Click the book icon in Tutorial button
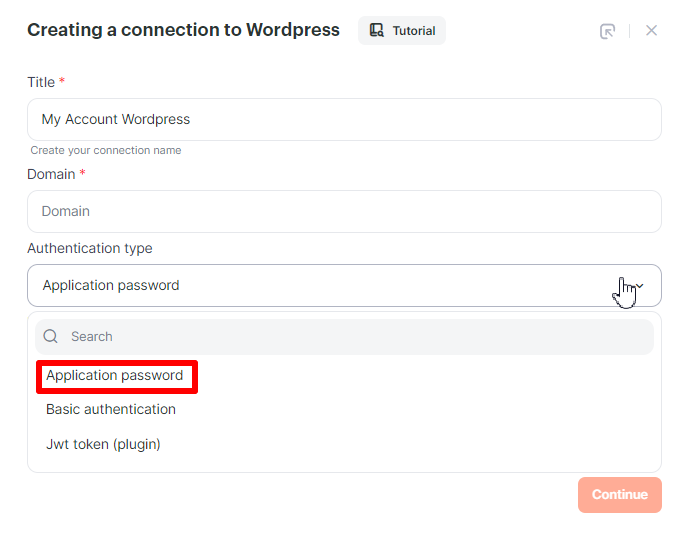 (377, 31)
